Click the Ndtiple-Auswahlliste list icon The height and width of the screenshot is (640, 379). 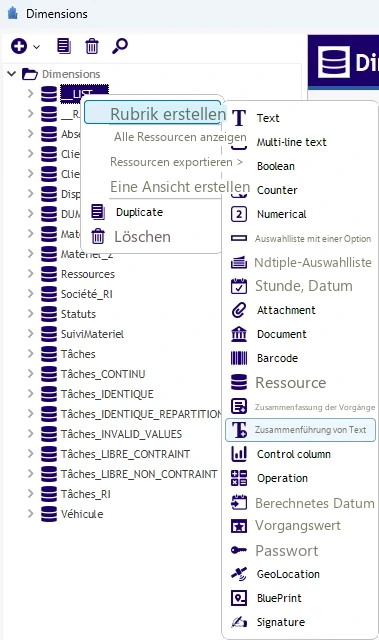click(239, 262)
